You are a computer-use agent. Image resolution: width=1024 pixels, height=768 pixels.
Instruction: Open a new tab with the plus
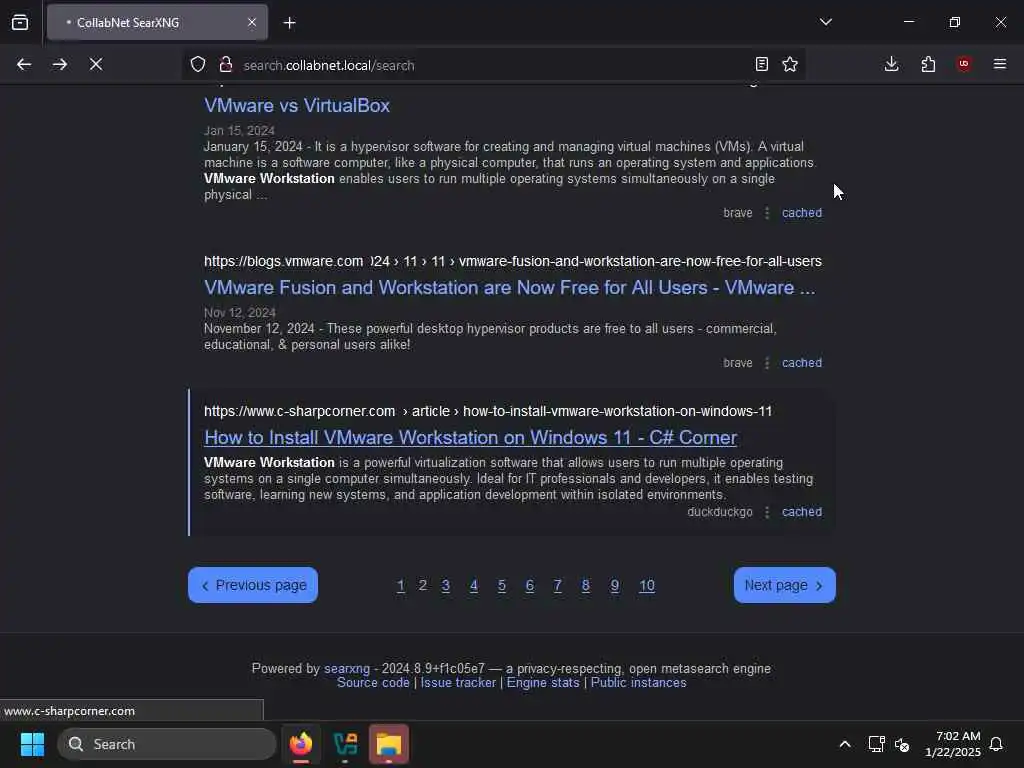tap(289, 23)
